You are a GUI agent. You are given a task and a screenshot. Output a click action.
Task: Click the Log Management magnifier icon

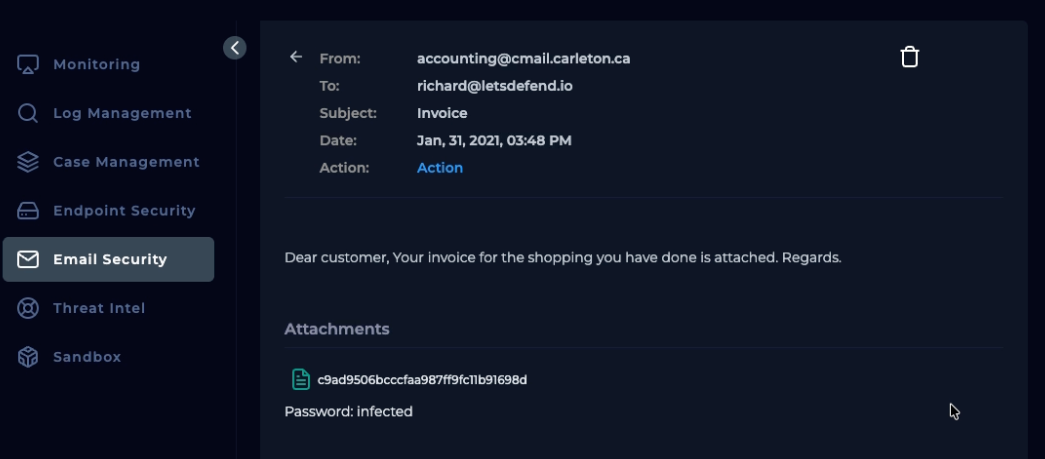point(28,113)
